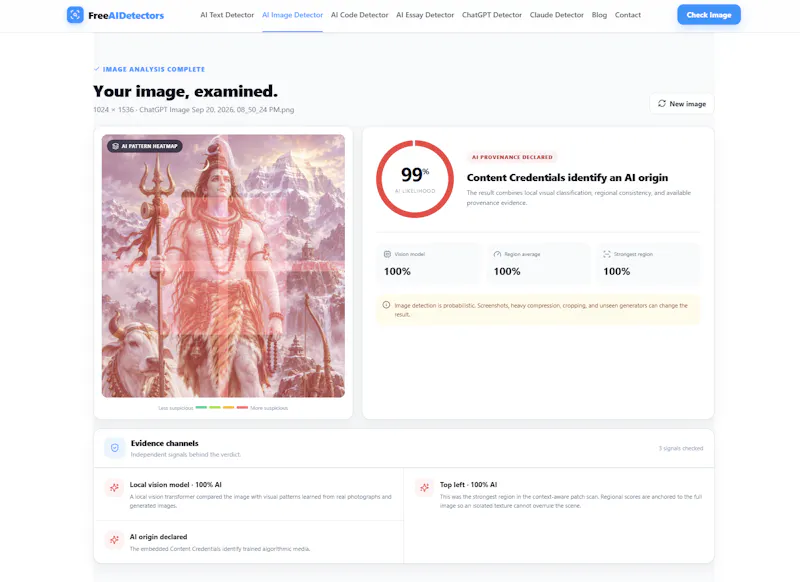Click the AI Provenance Declared badge

[512, 157]
